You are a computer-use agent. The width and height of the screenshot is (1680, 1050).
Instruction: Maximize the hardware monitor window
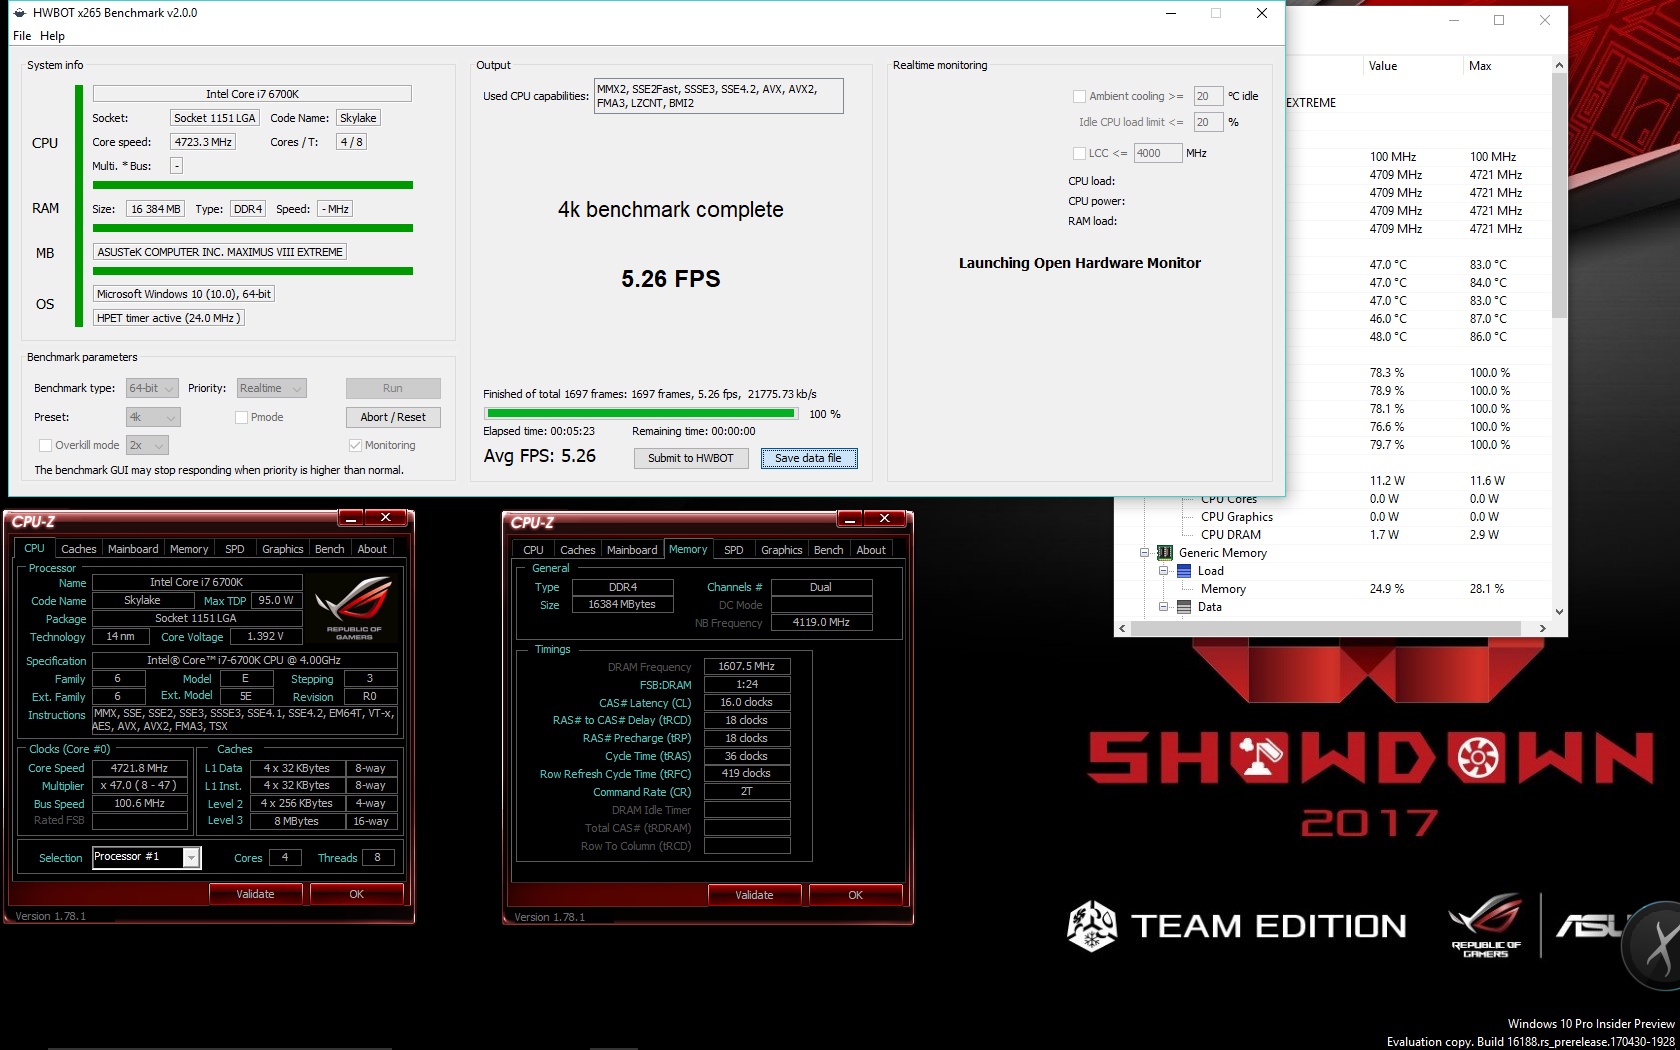coord(1499,20)
